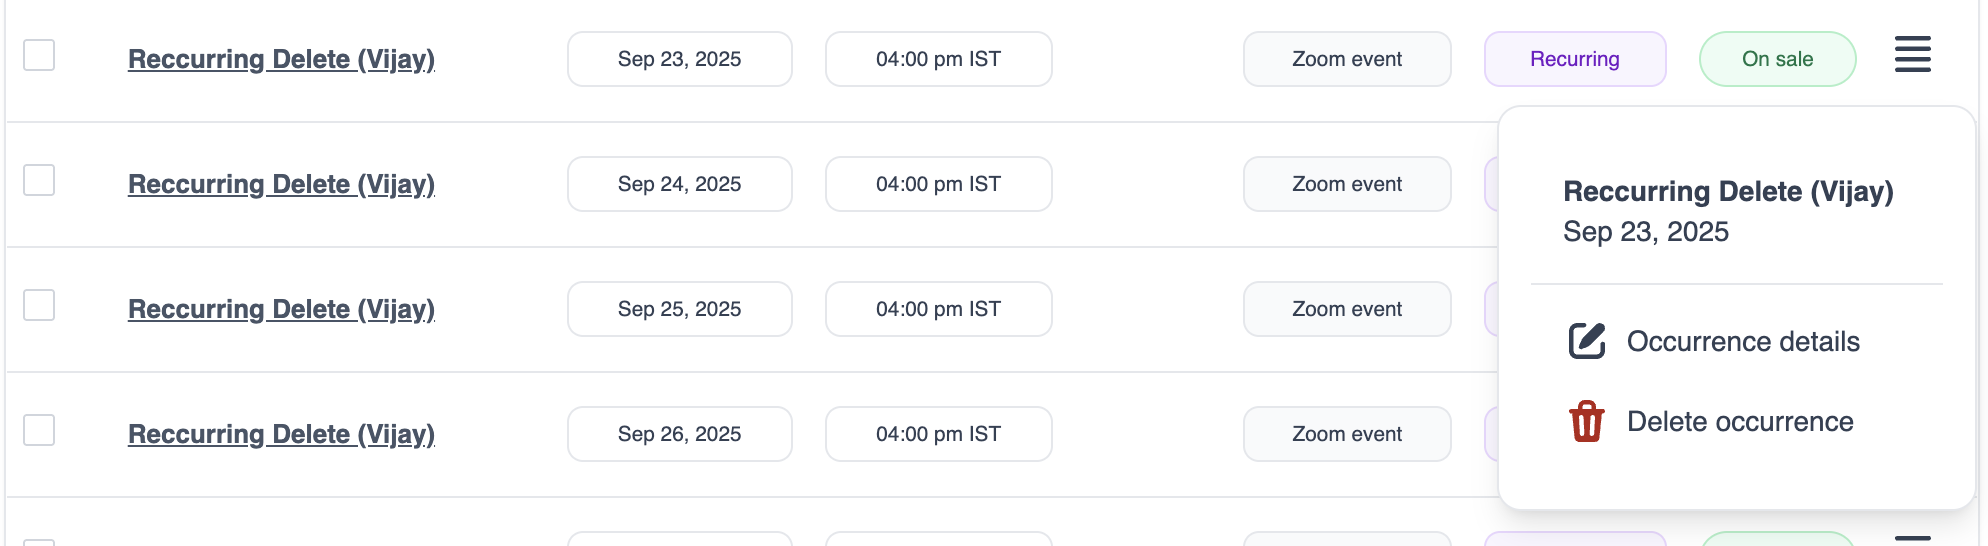Open the Sep 24 Reccurring Delete (Vijay) link

(281, 184)
